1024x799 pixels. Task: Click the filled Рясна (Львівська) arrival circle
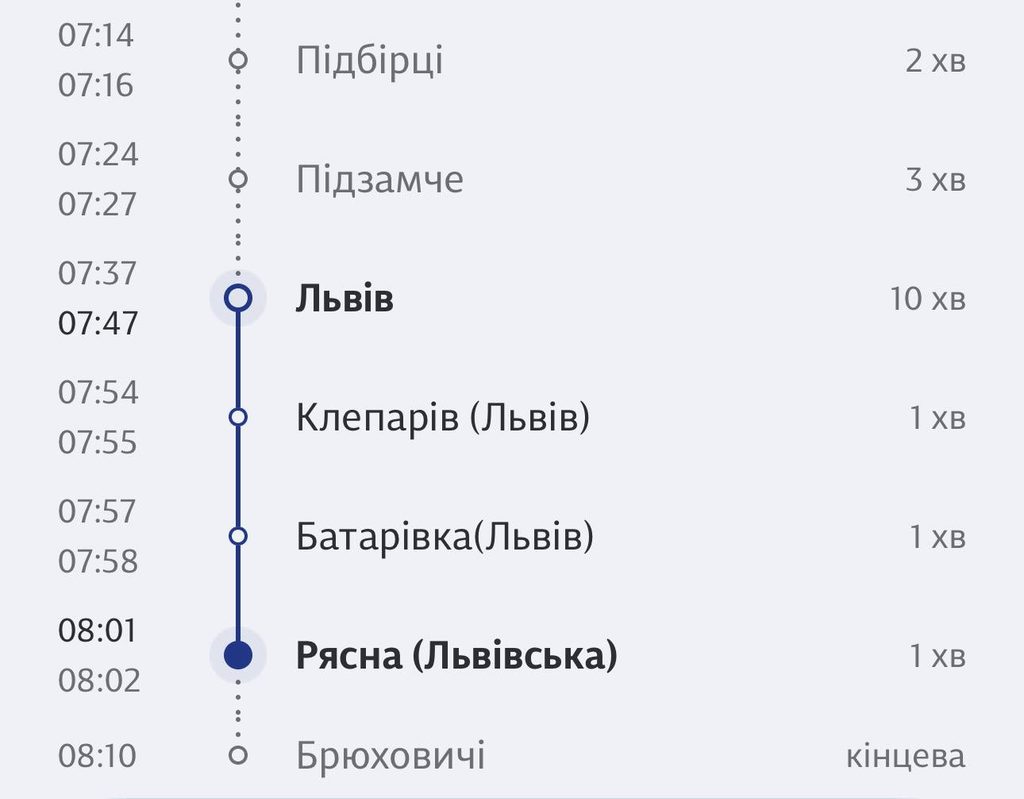(238, 655)
